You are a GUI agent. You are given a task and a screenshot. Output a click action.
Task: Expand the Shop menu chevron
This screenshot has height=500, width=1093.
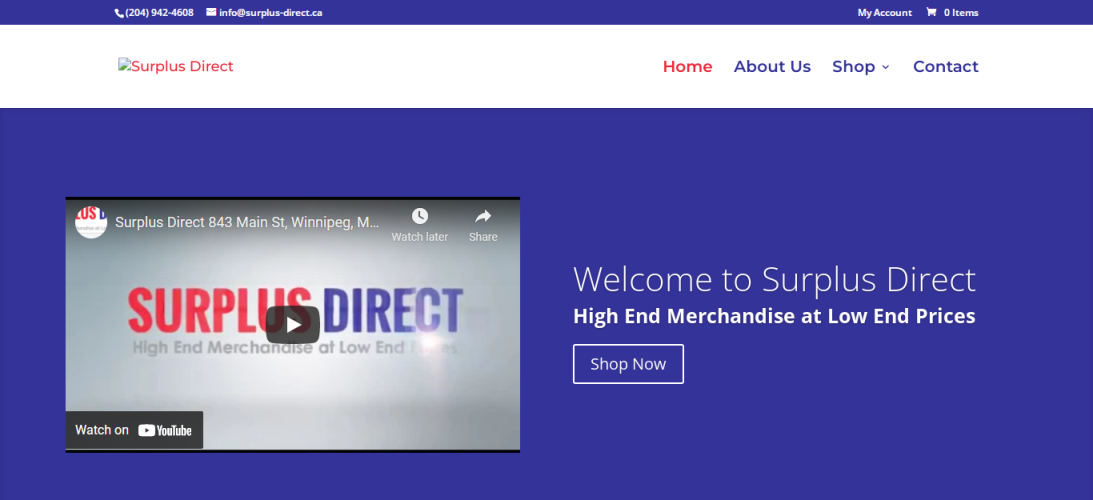(x=885, y=67)
